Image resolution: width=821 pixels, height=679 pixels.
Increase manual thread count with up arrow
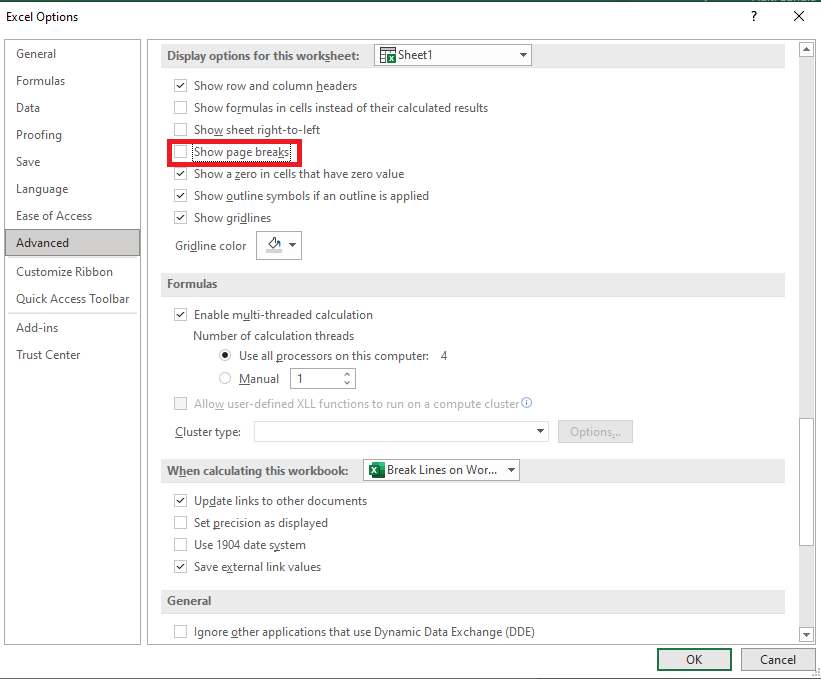(x=347, y=374)
